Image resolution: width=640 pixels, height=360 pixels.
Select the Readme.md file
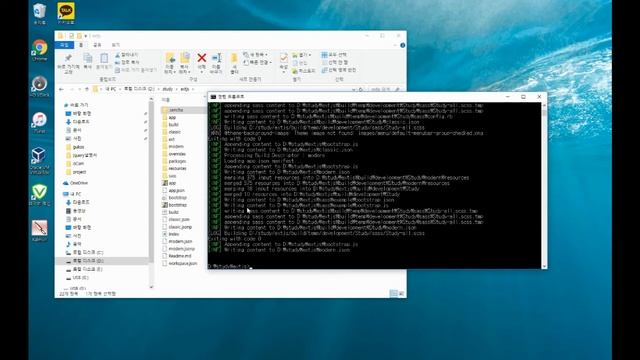177,256
